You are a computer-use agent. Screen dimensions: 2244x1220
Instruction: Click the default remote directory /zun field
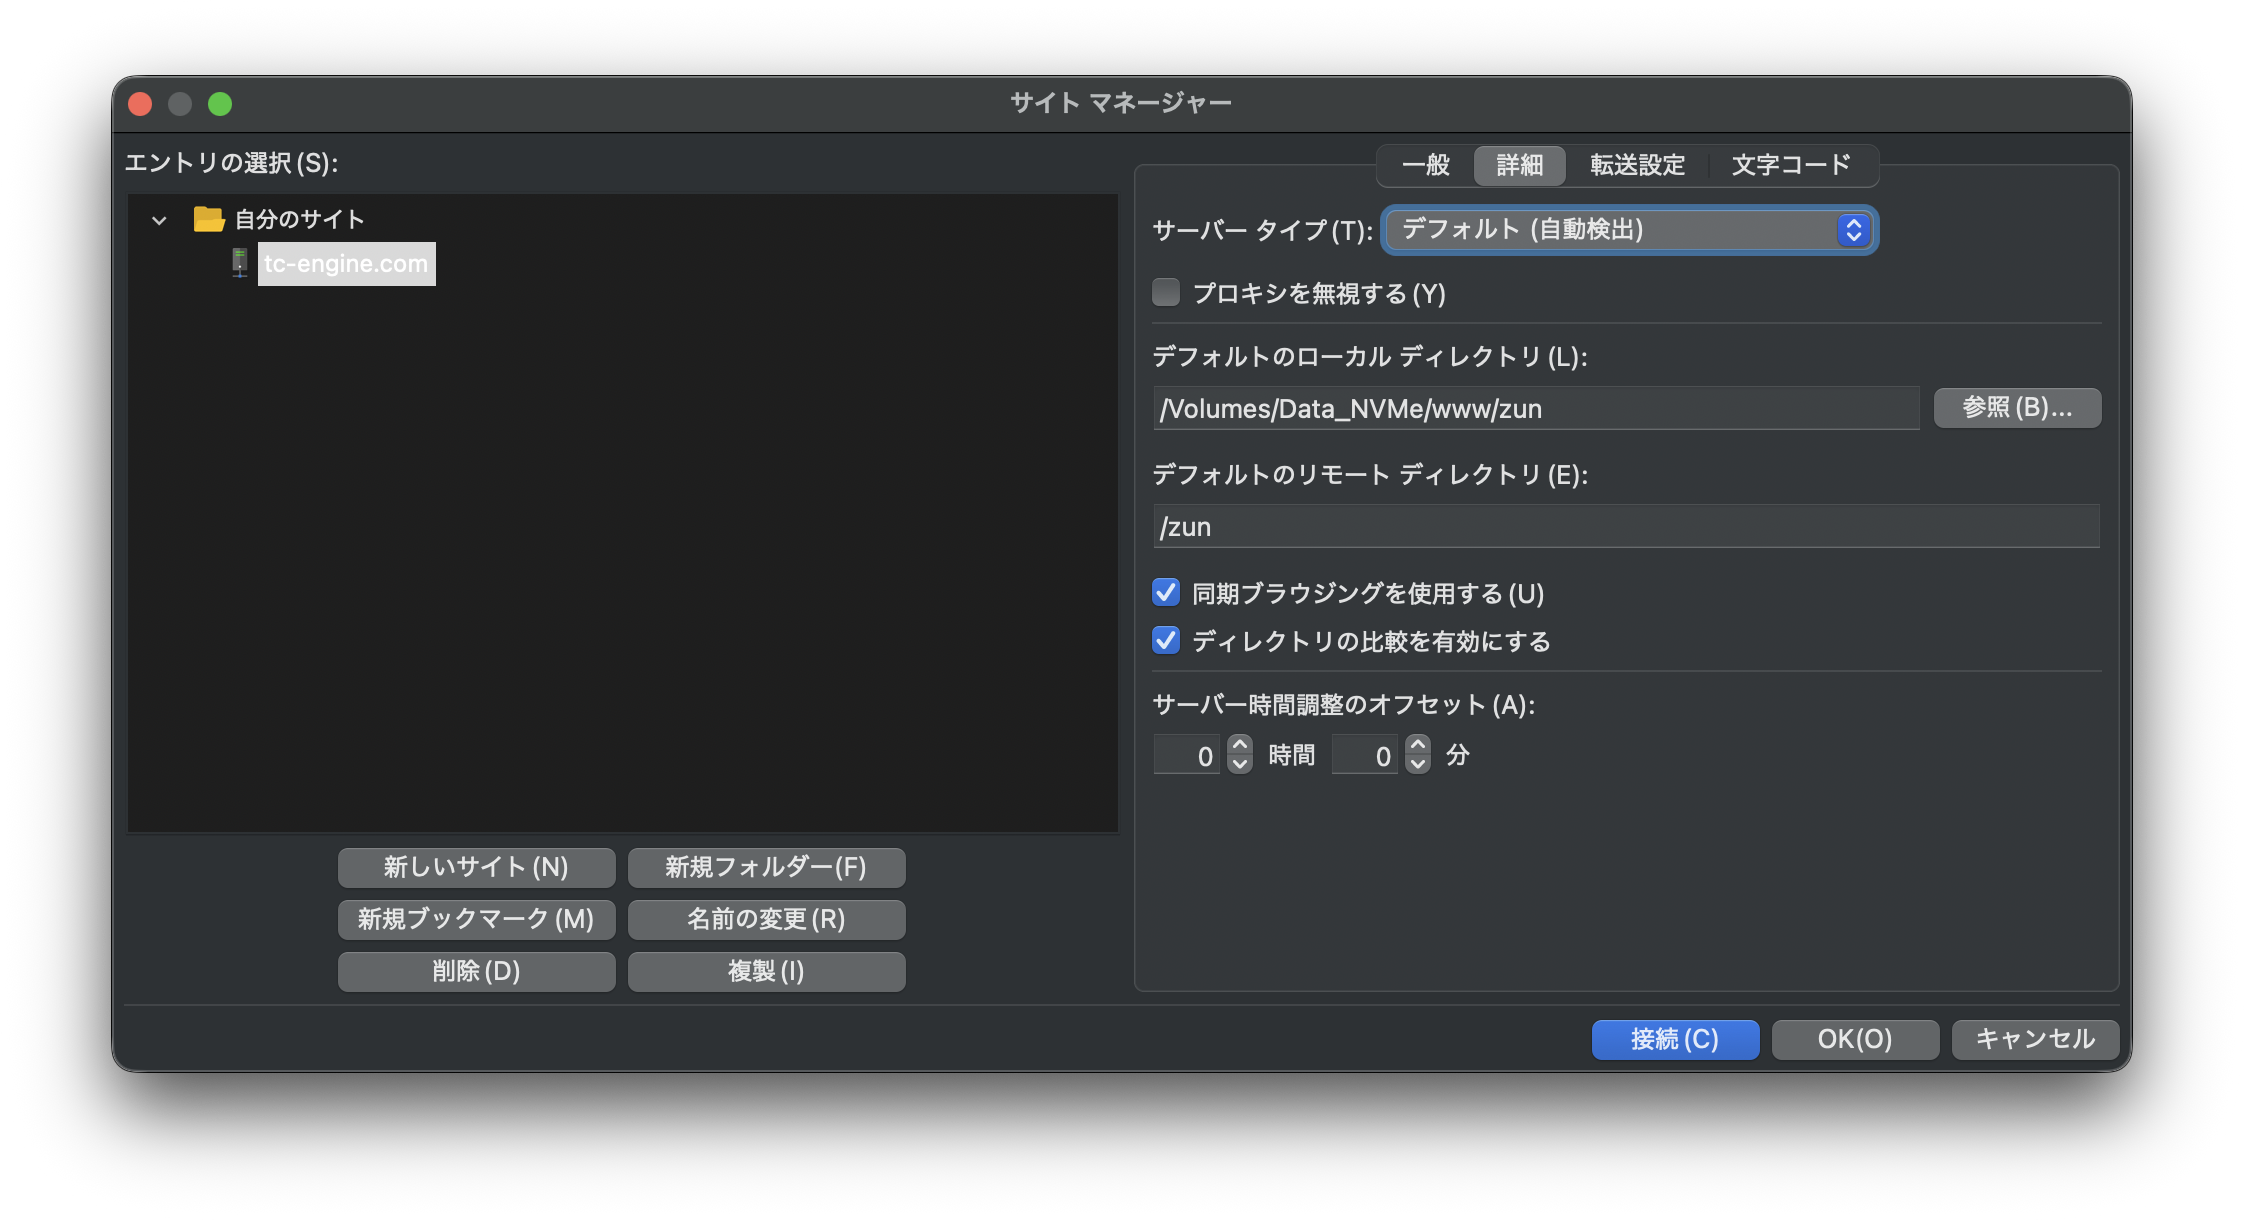click(x=1625, y=527)
